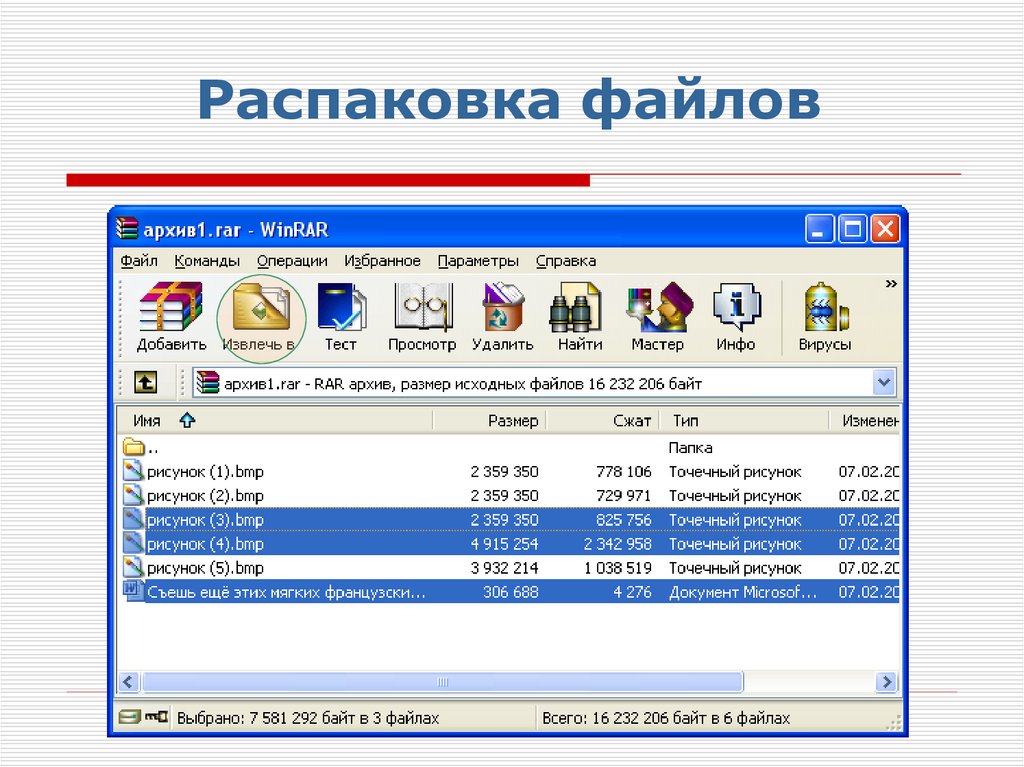1024x767 pixels.
Task: Scan archive with Вирусы tool
Action: [x=825, y=316]
